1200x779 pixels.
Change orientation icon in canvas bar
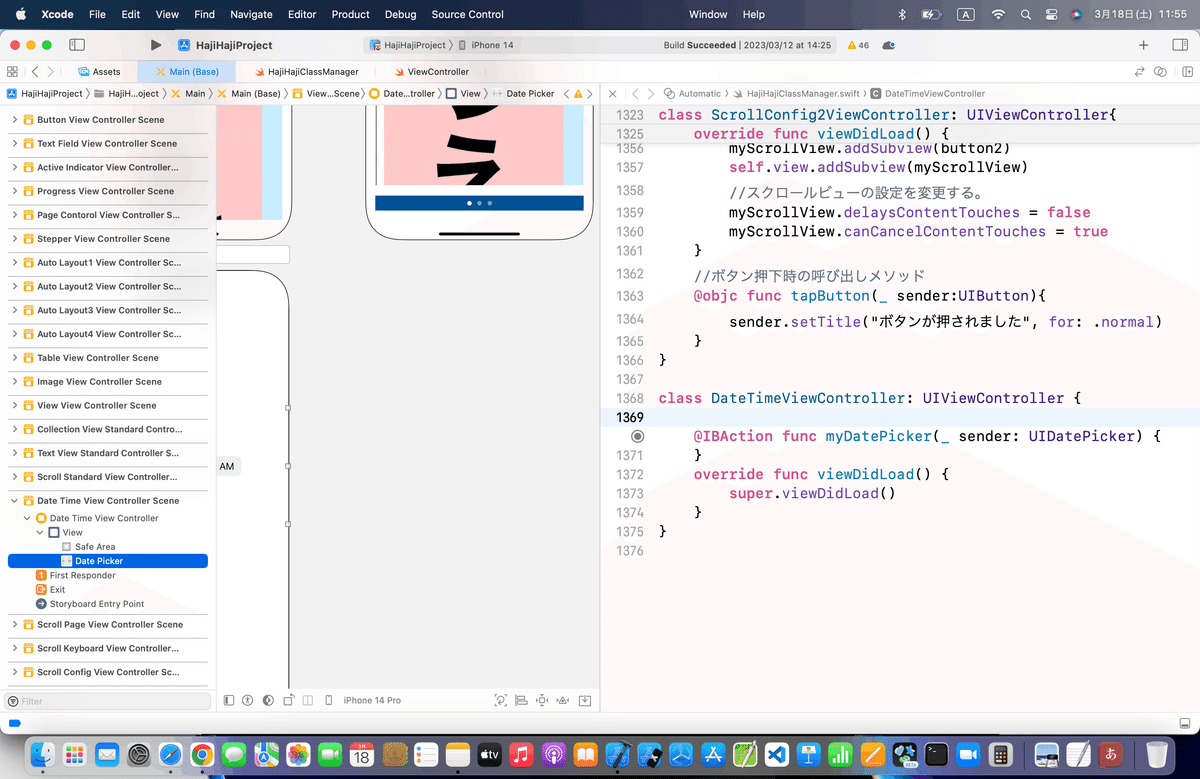tap(289, 700)
